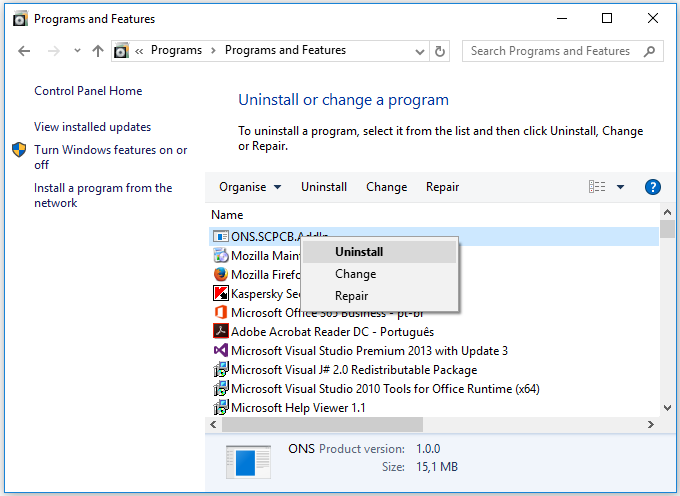
Task: Select Microsoft Visual Studio 2010 Tools for Office Runtime
Action: 385,389
